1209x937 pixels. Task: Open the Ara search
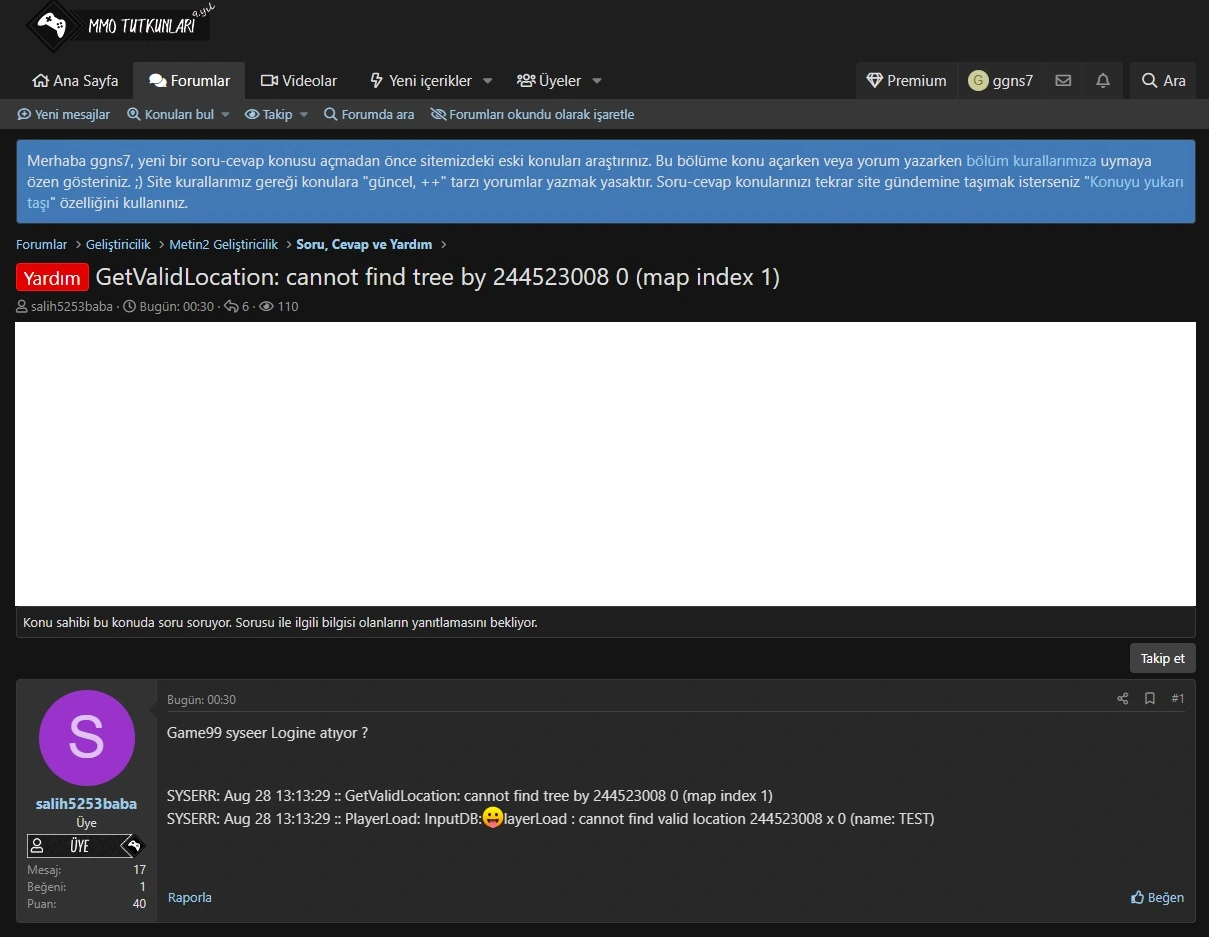coord(1164,81)
